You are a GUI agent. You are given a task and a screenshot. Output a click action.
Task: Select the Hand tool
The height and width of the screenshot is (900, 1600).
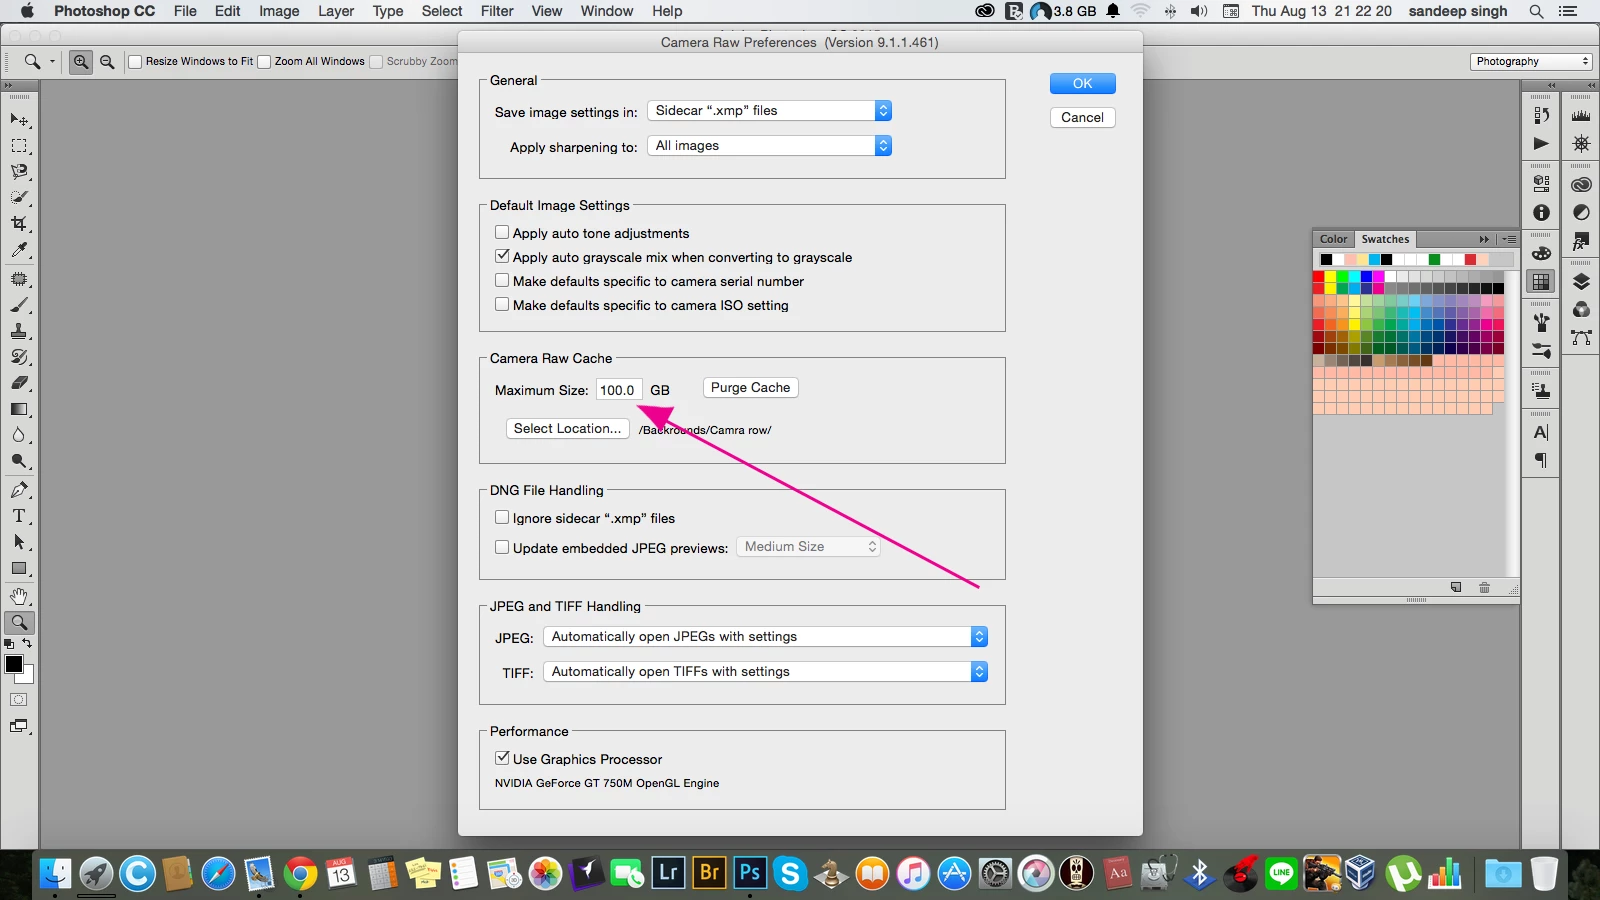[x=19, y=596]
